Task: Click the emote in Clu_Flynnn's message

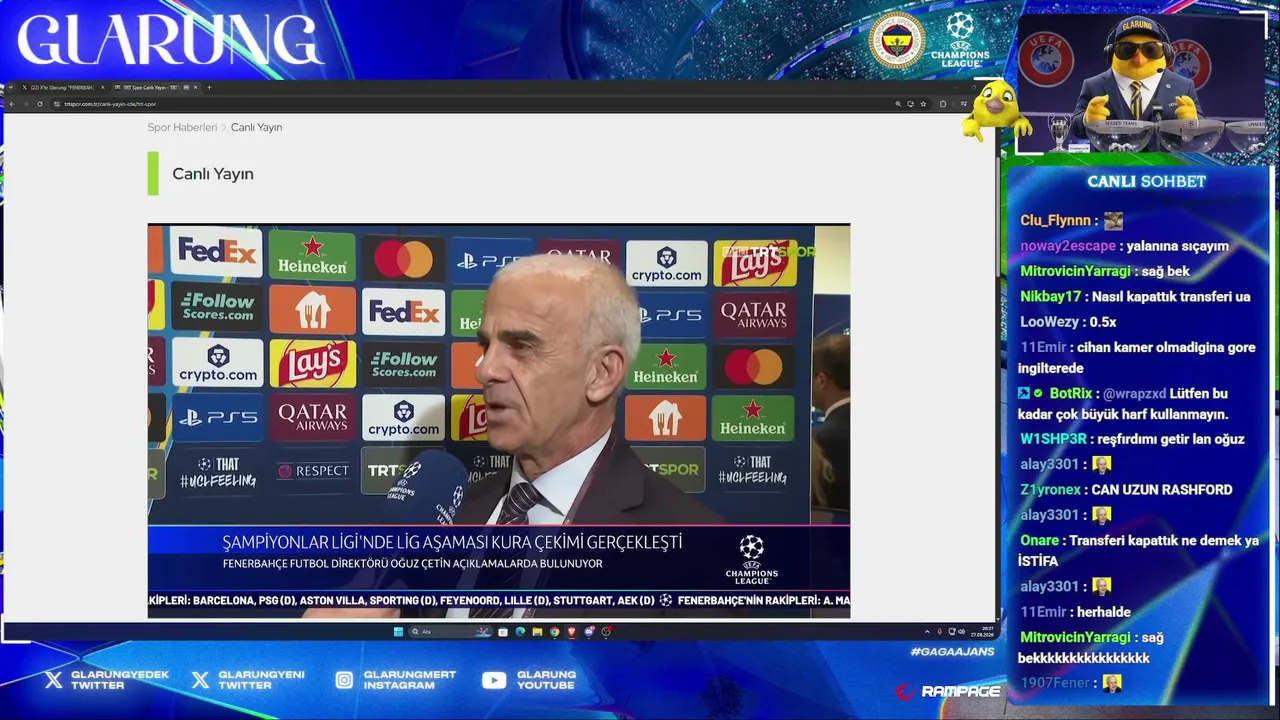Action: [x=1113, y=221]
